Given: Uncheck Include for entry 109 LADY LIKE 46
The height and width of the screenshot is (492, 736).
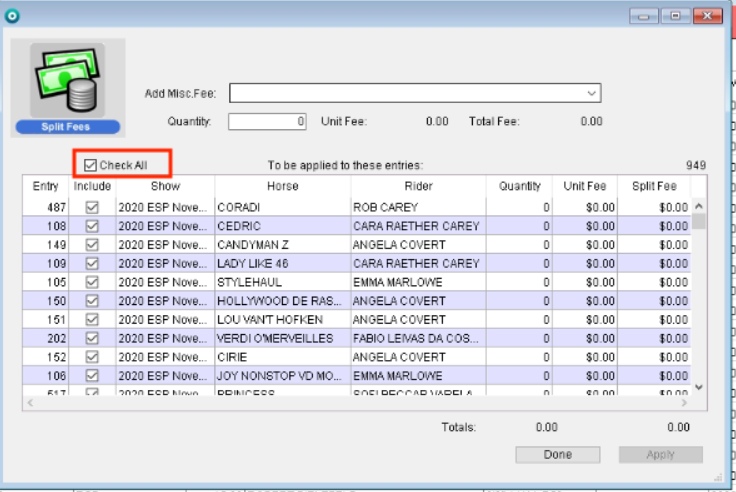Looking at the screenshot, I should point(92,263).
